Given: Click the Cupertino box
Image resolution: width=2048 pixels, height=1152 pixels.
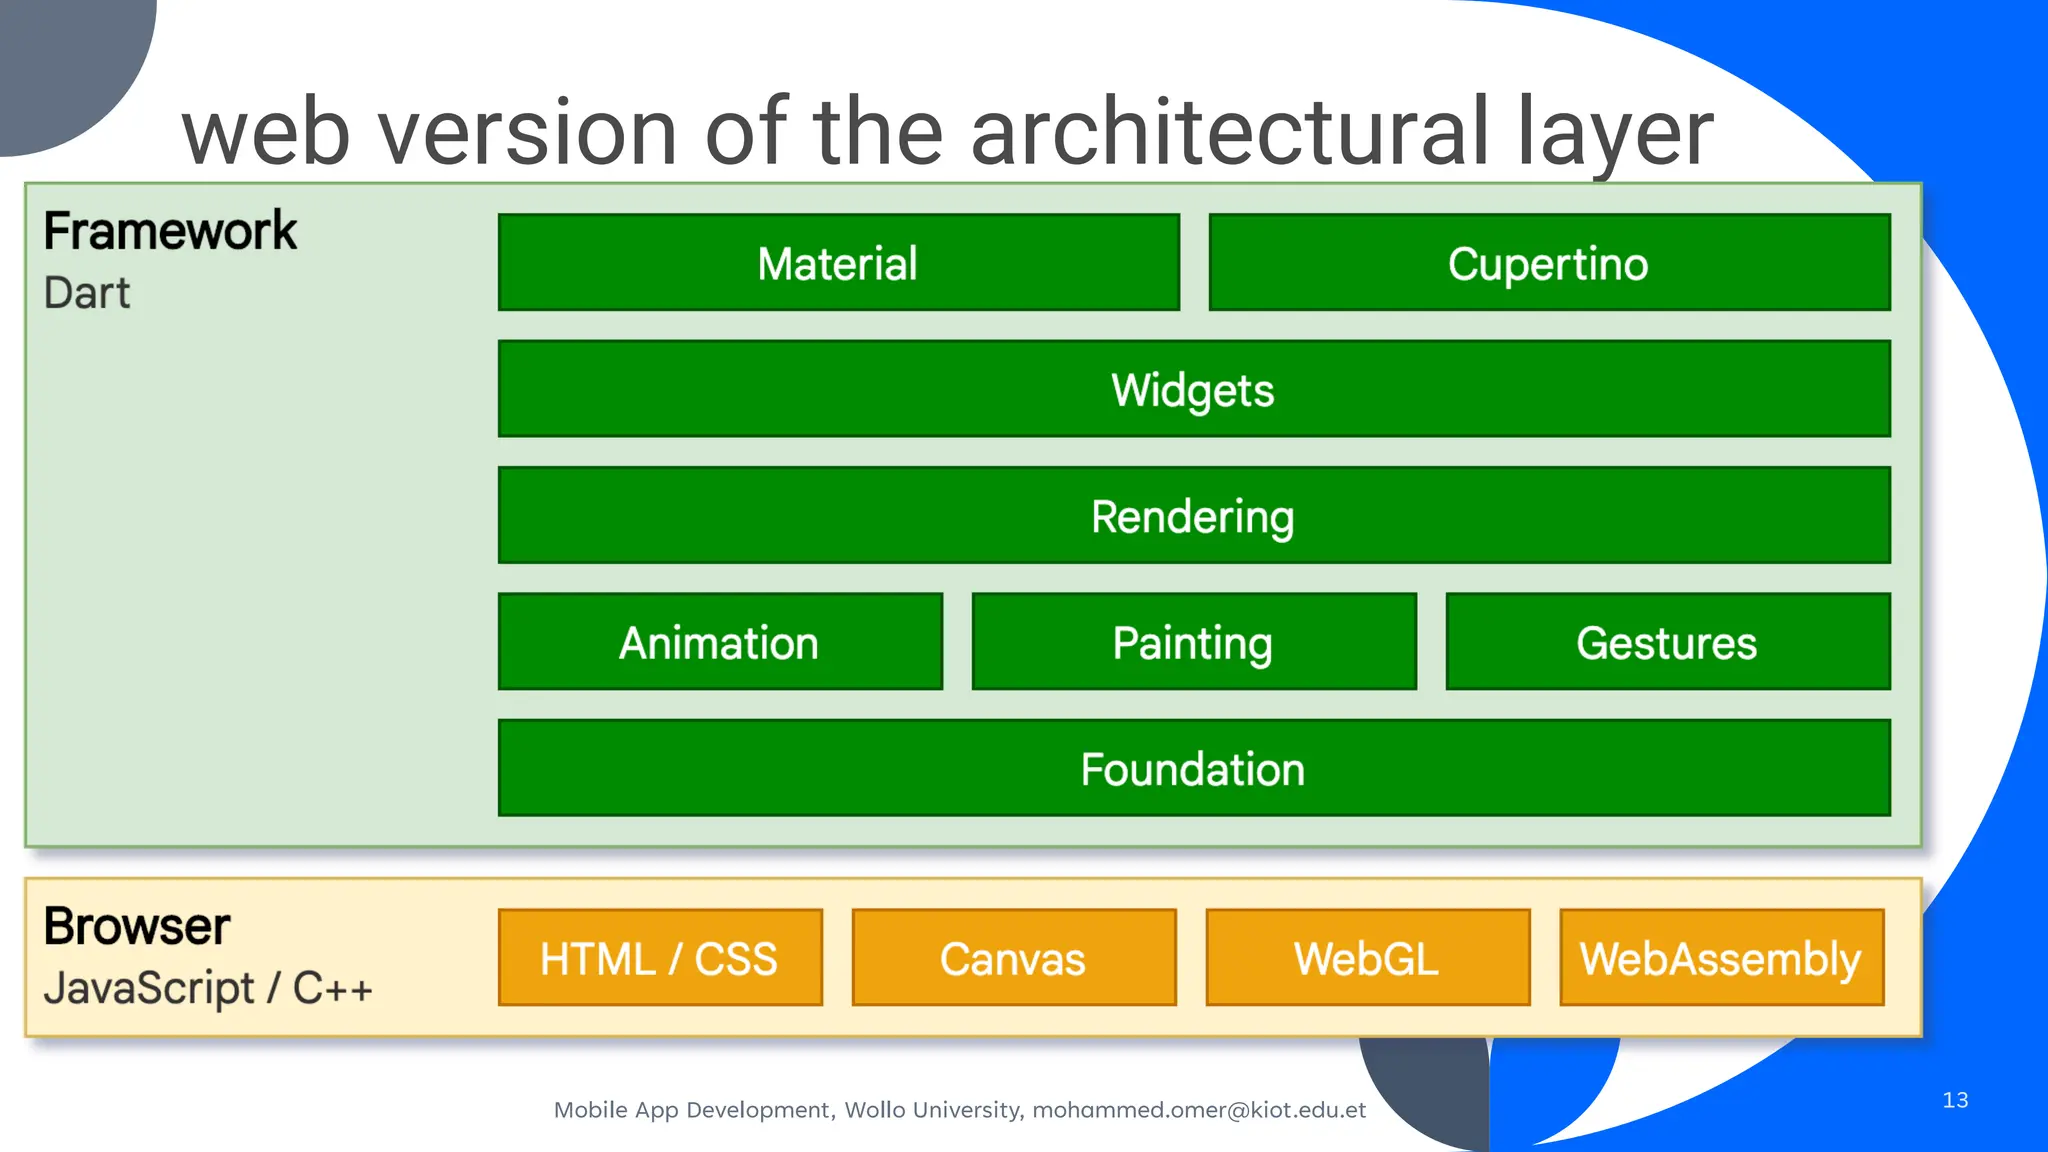Looking at the screenshot, I should tap(1548, 263).
